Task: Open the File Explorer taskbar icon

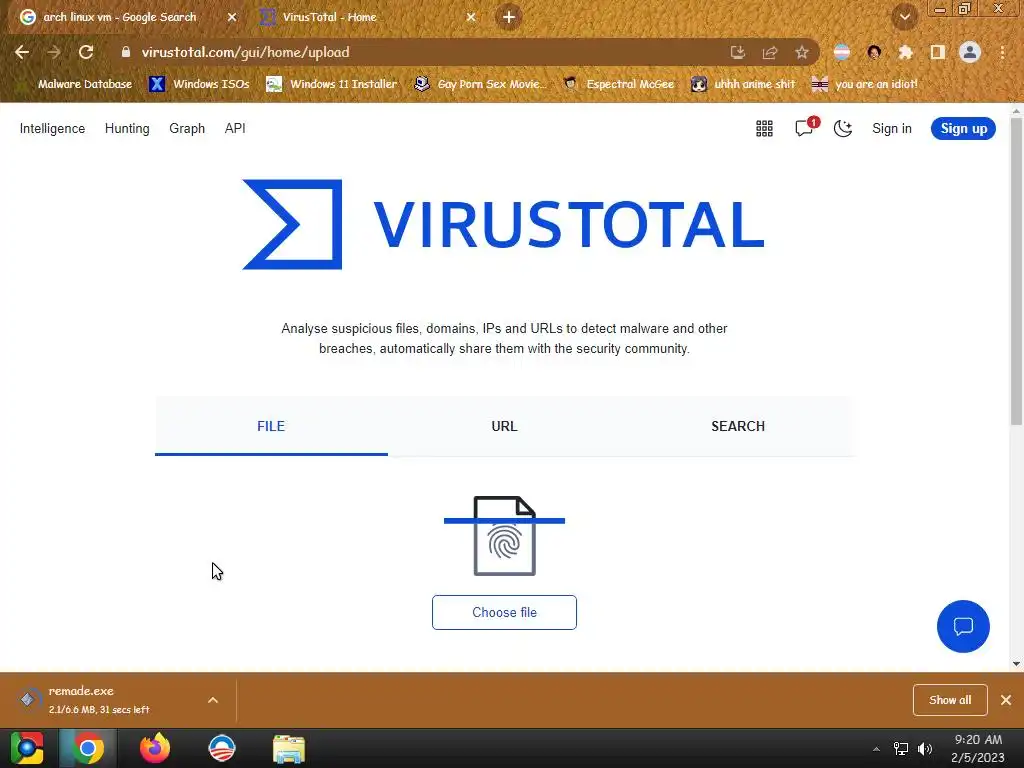Action: 289,749
